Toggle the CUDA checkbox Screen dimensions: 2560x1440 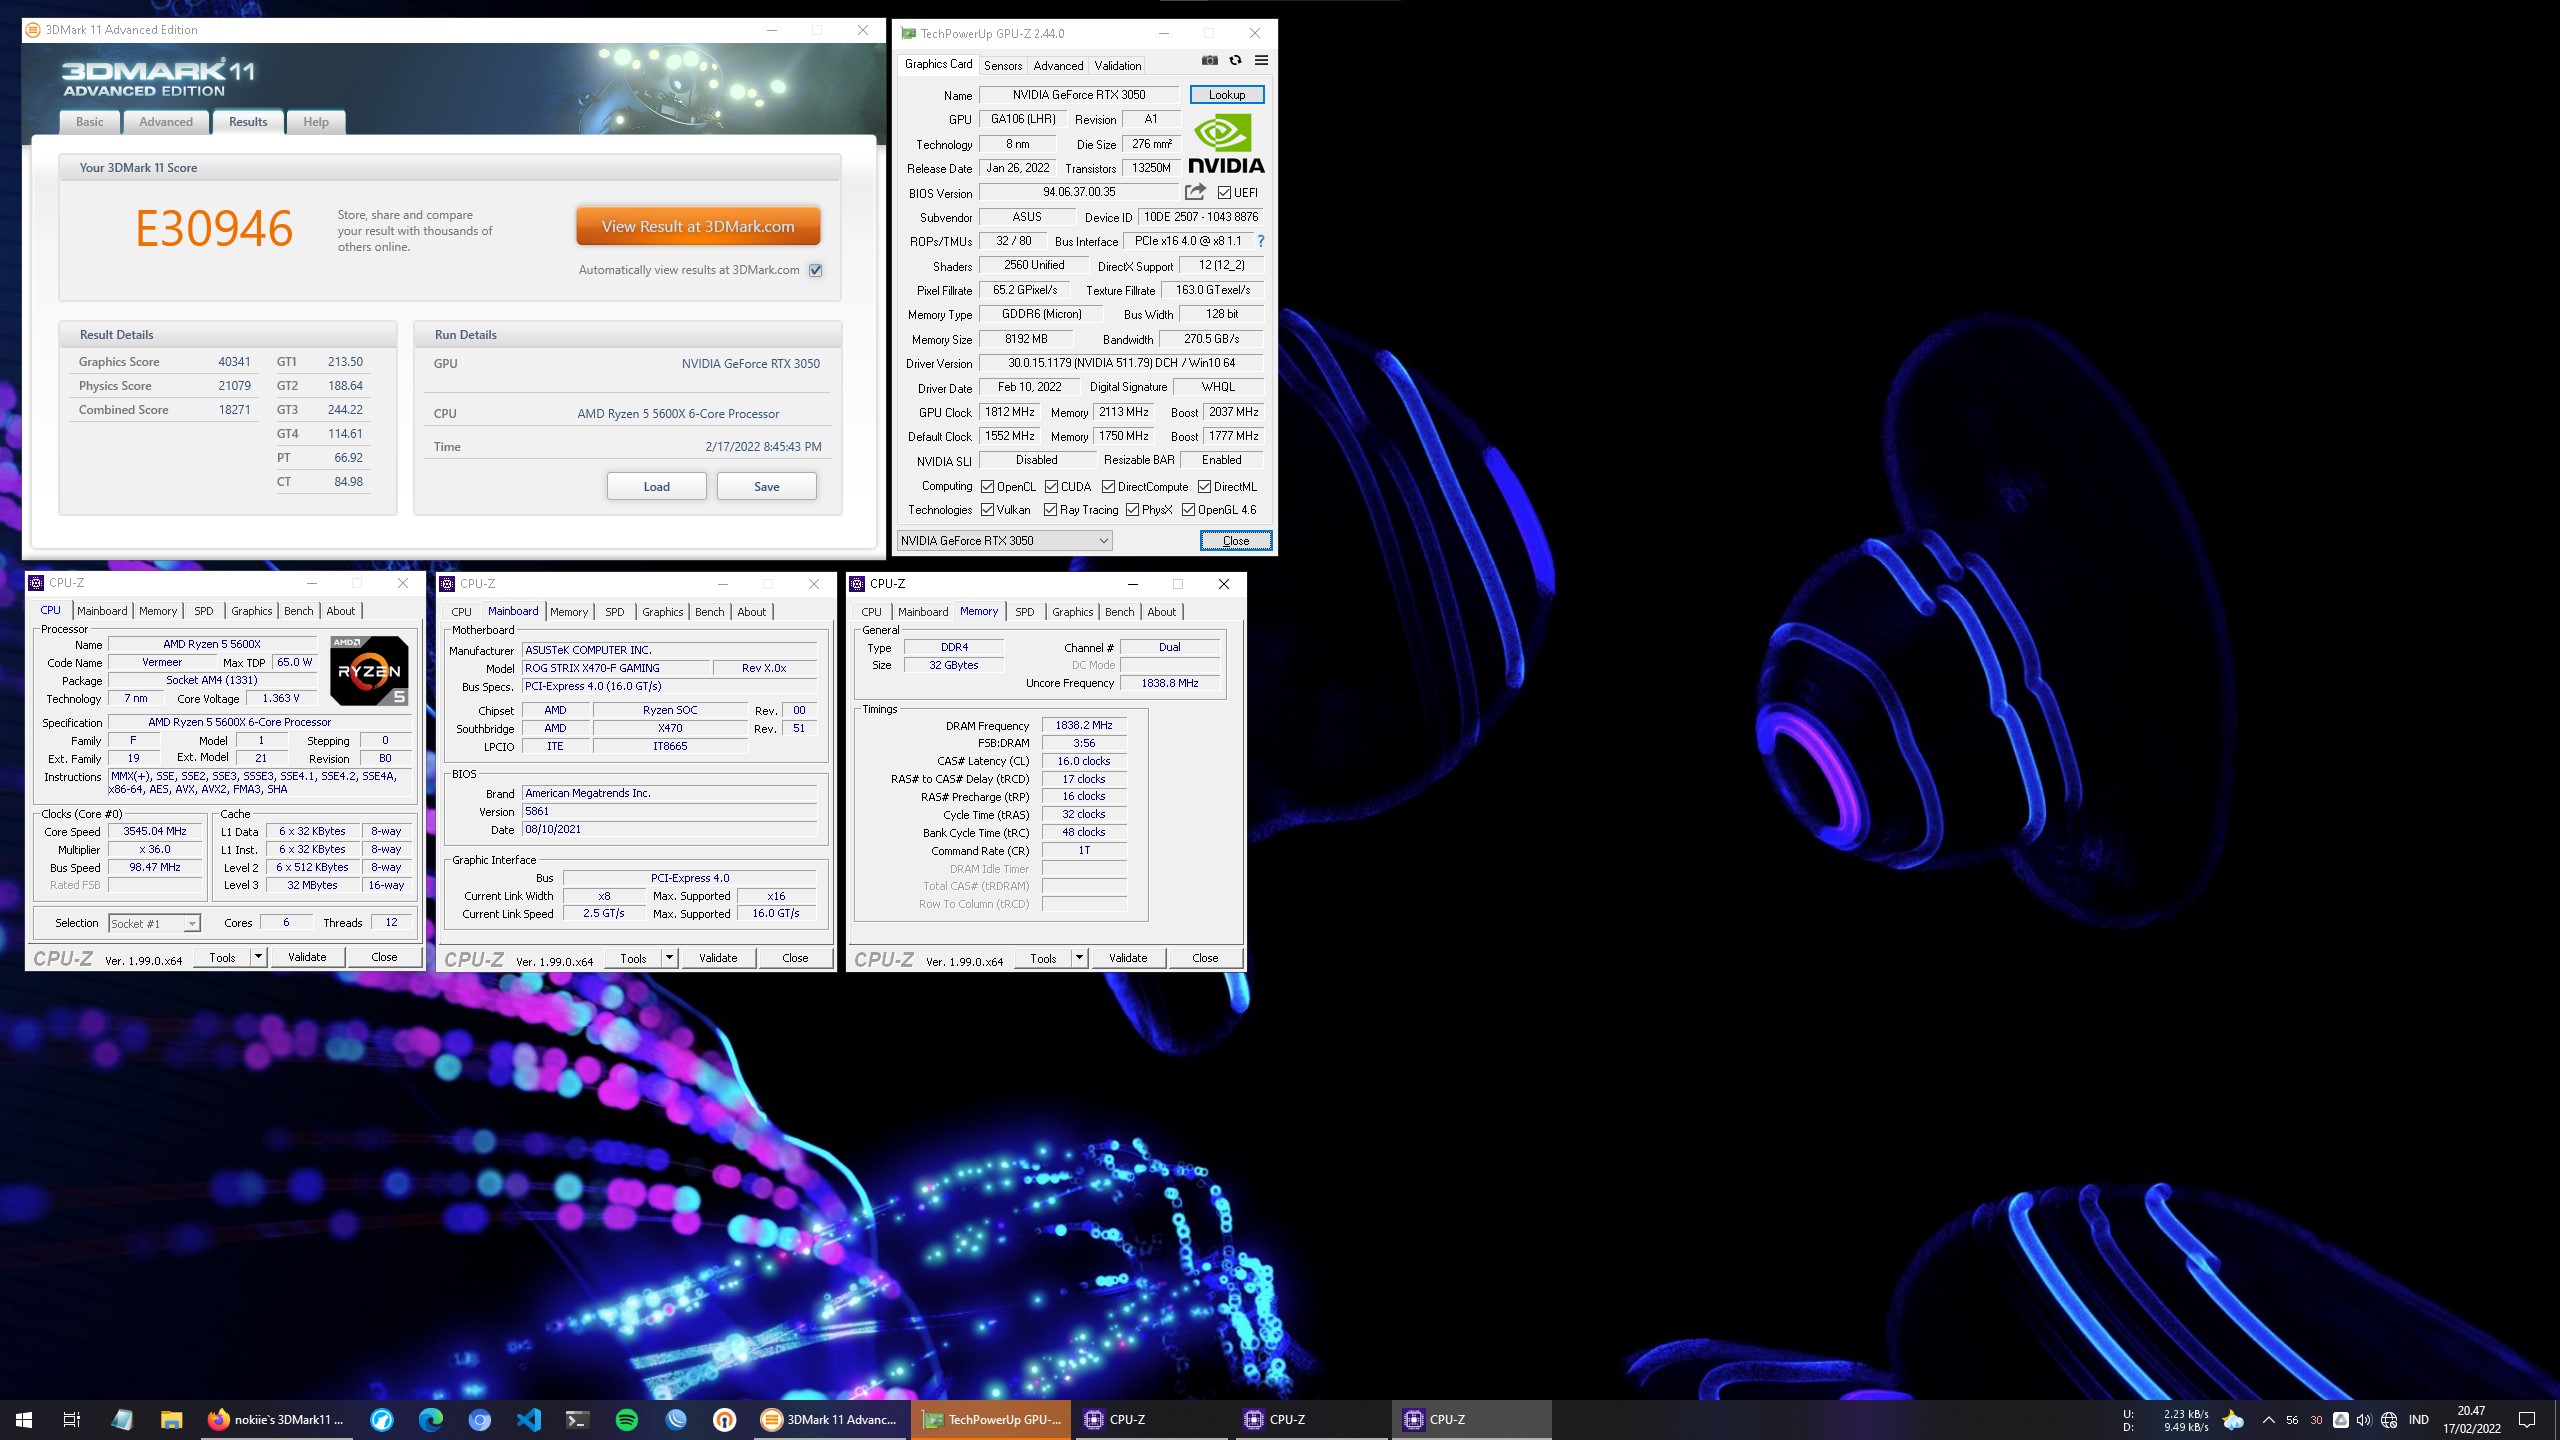1051,487
